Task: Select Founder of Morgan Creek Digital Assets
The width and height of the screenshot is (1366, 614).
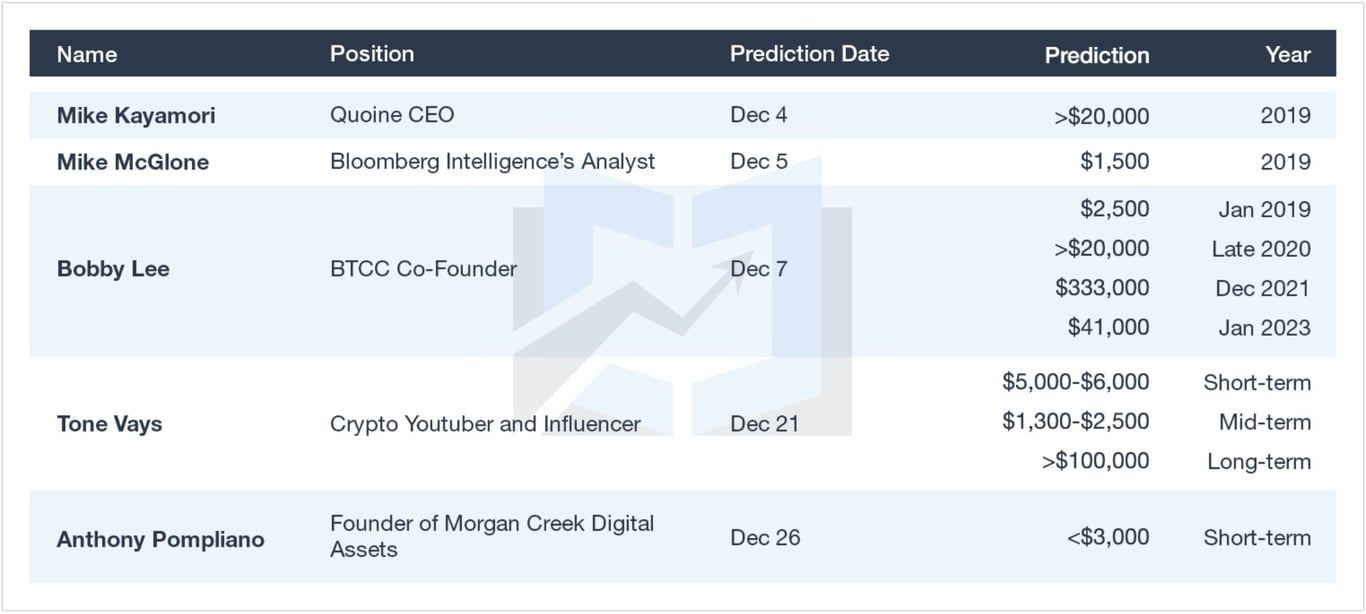Action: [491, 536]
